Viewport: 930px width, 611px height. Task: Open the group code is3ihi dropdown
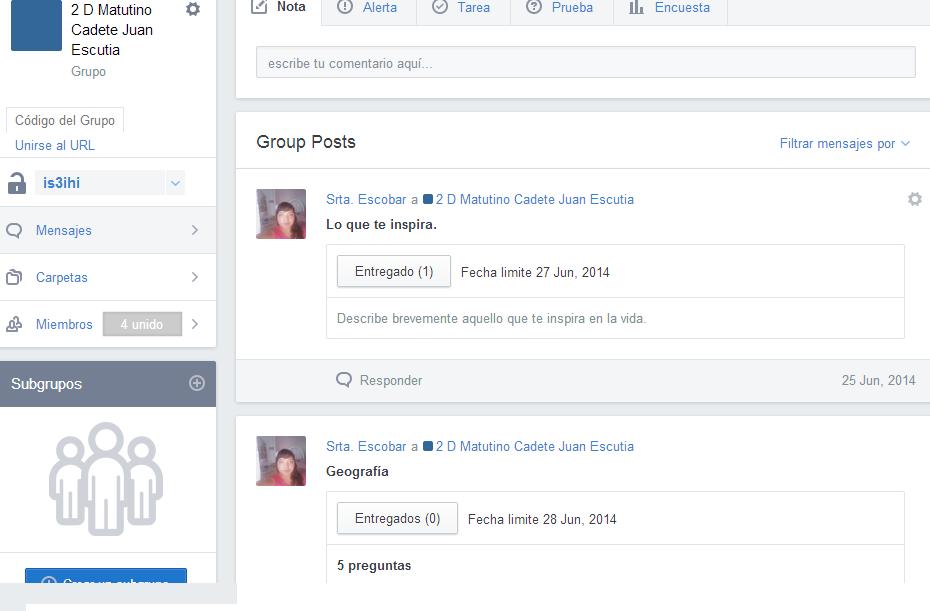click(x=175, y=183)
